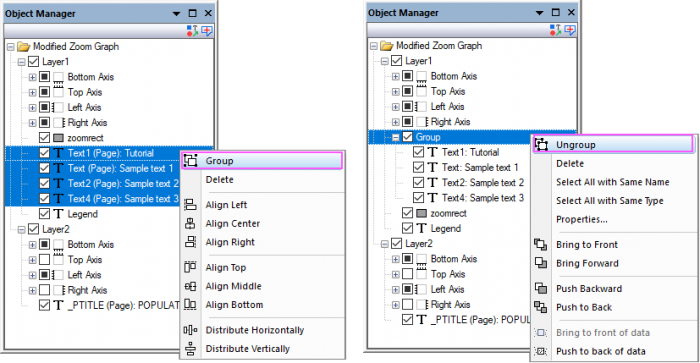Click the Group icon in the left context menu
Viewport: 700px width, 363px height.
[191, 161]
